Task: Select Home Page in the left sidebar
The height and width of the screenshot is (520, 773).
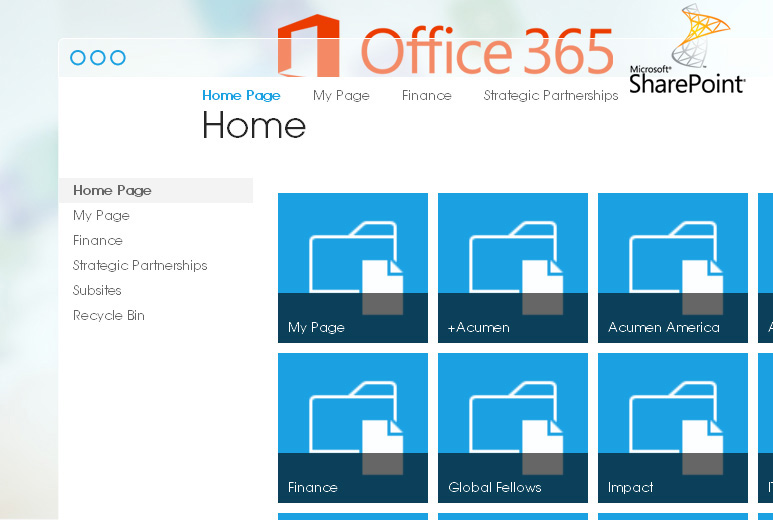Action: coord(156,190)
